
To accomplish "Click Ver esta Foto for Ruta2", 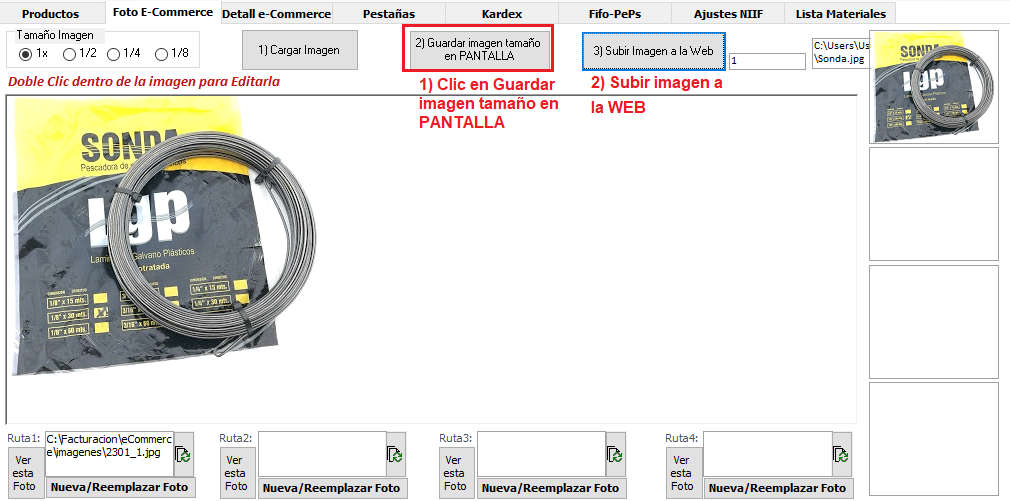I will pyautogui.click(x=236, y=473).
